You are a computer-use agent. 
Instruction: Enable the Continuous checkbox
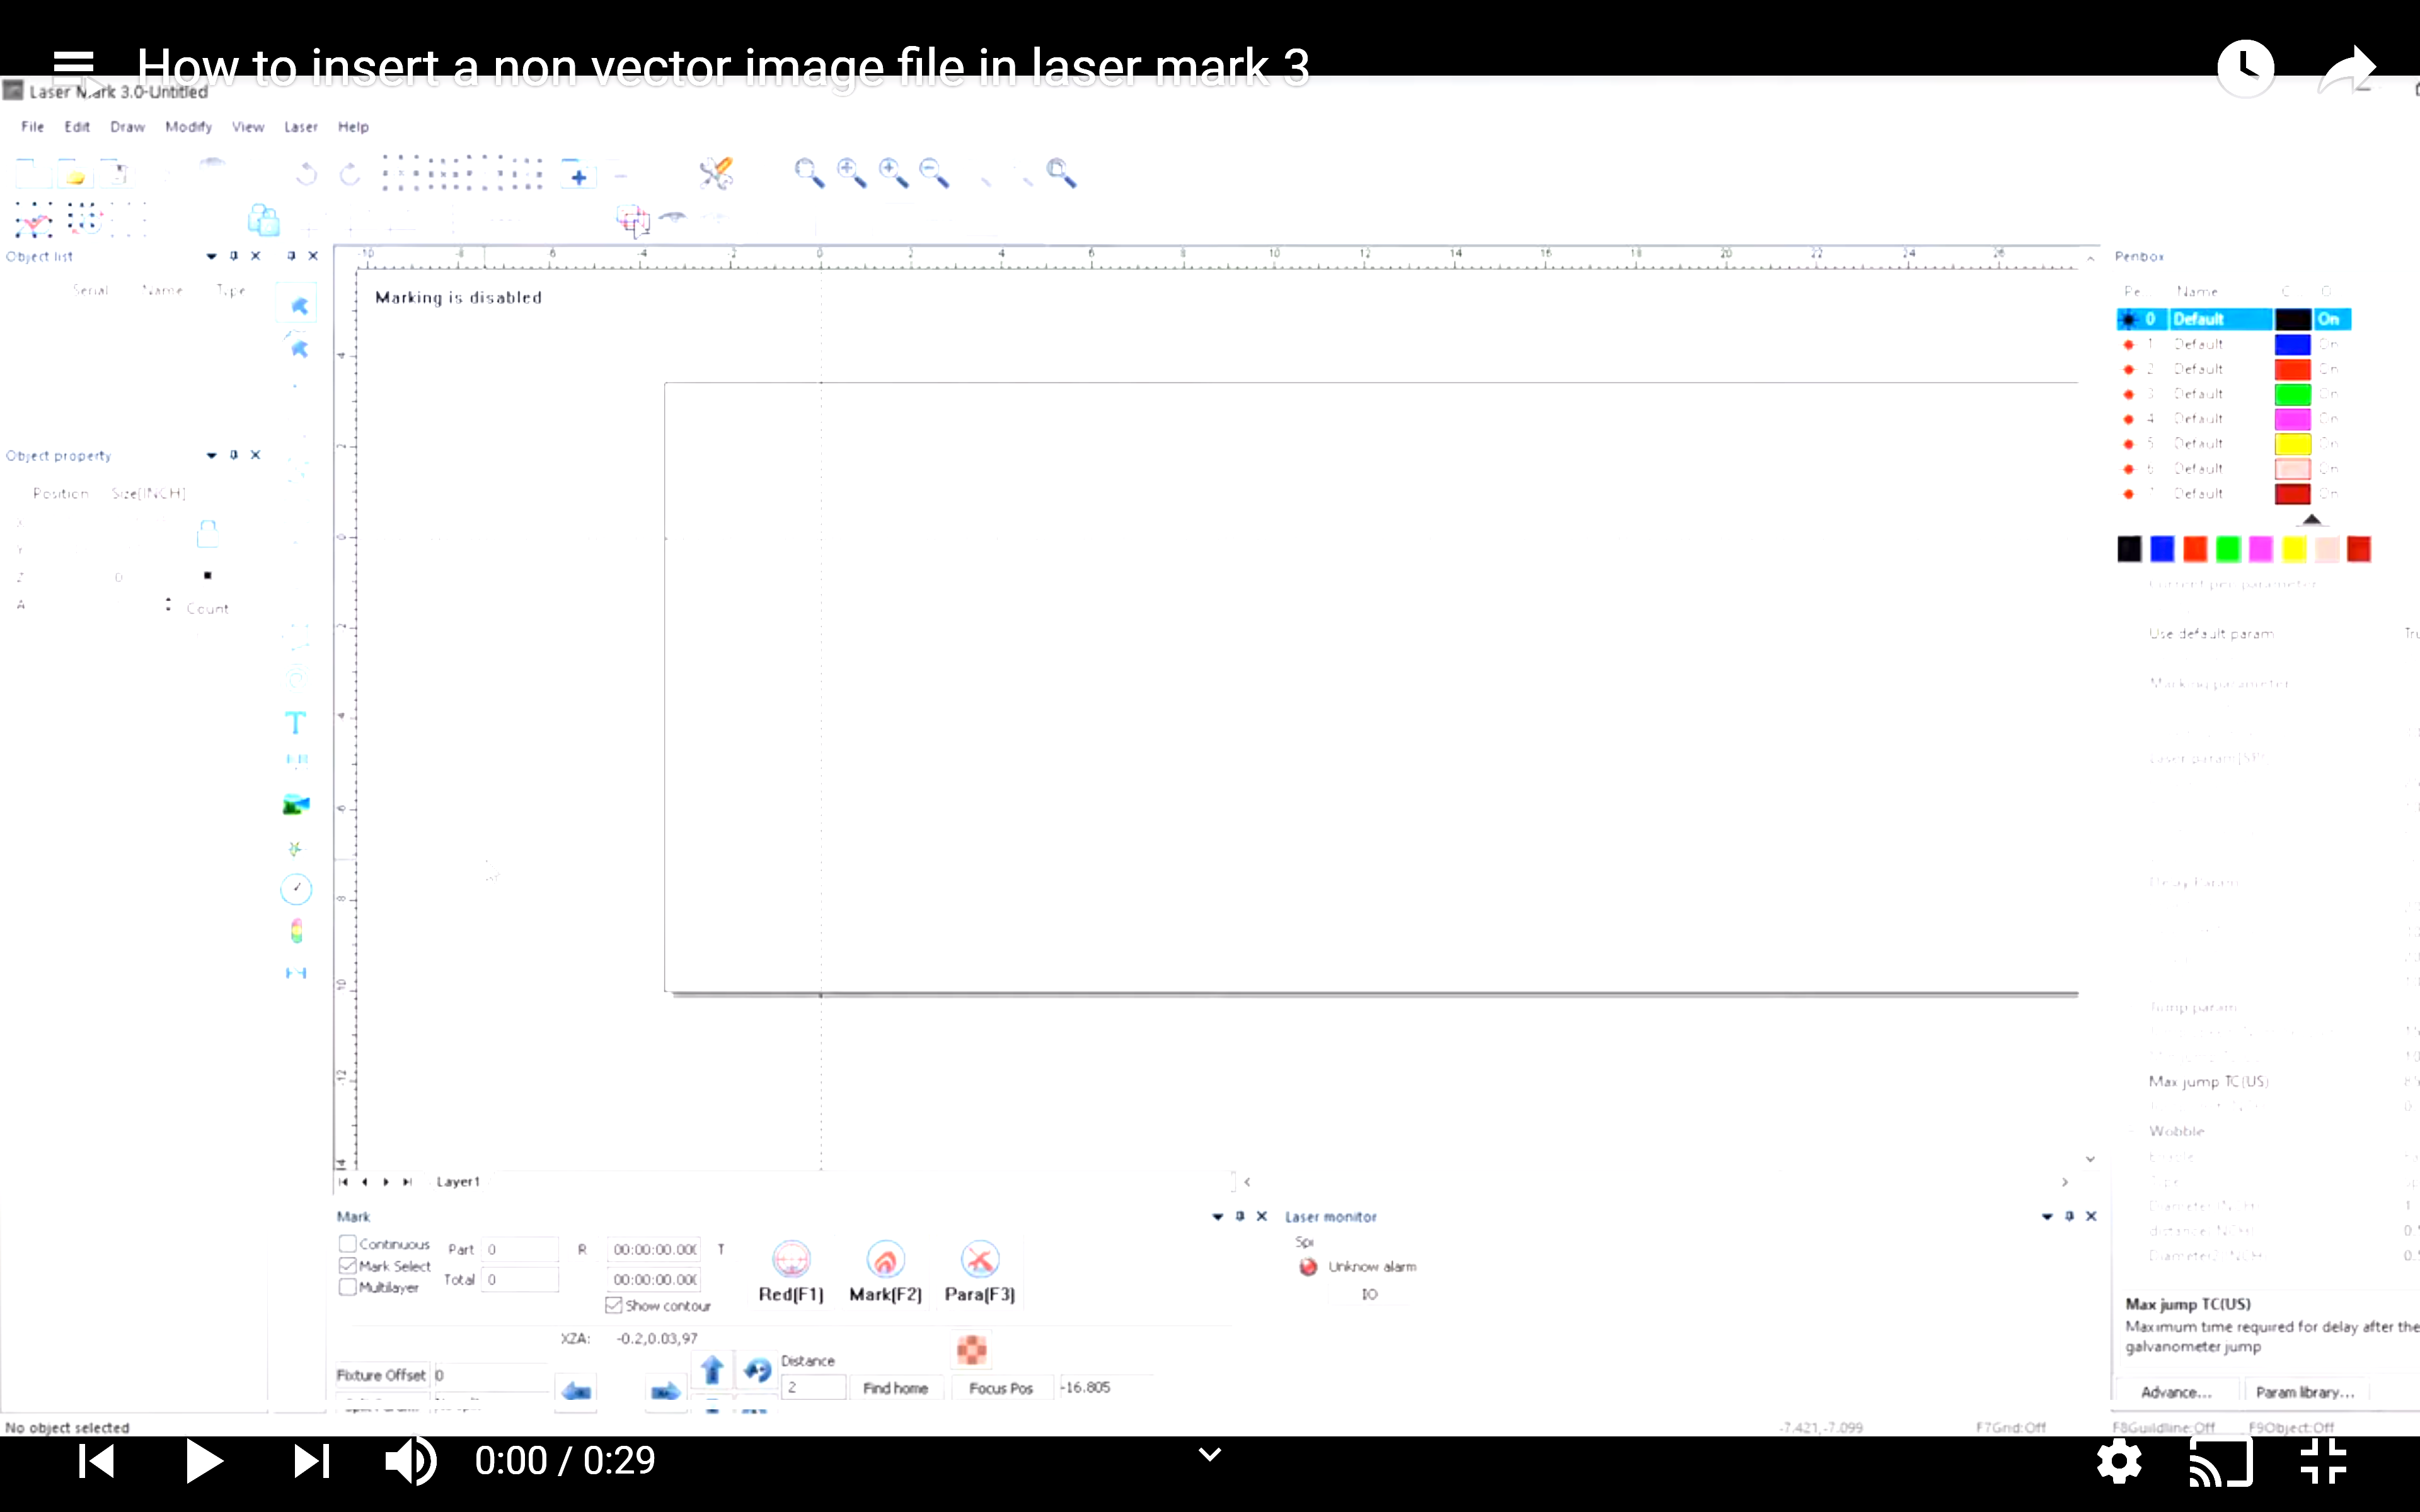click(x=348, y=1244)
